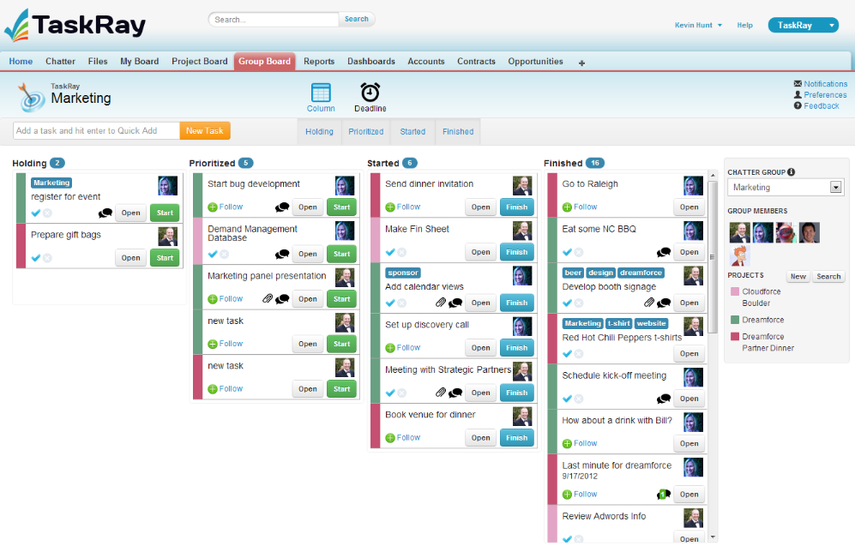855x552 pixels.
Task: Click the Preferences person icon
Action: click(x=798, y=94)
